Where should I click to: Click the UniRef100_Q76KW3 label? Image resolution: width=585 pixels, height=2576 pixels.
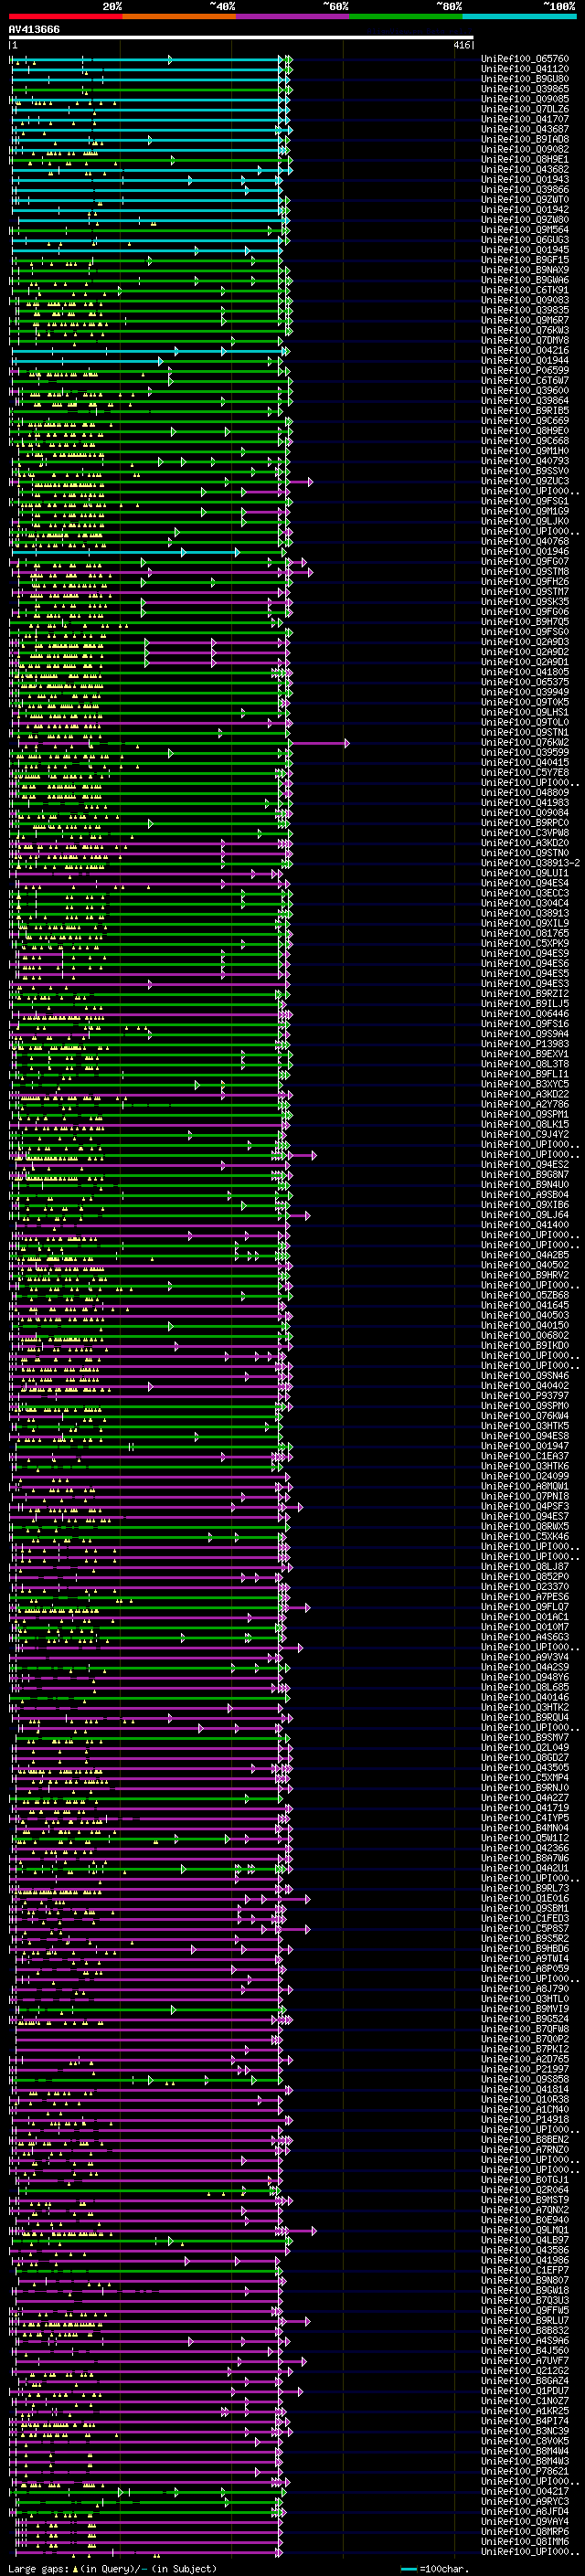tap(525, 330)
